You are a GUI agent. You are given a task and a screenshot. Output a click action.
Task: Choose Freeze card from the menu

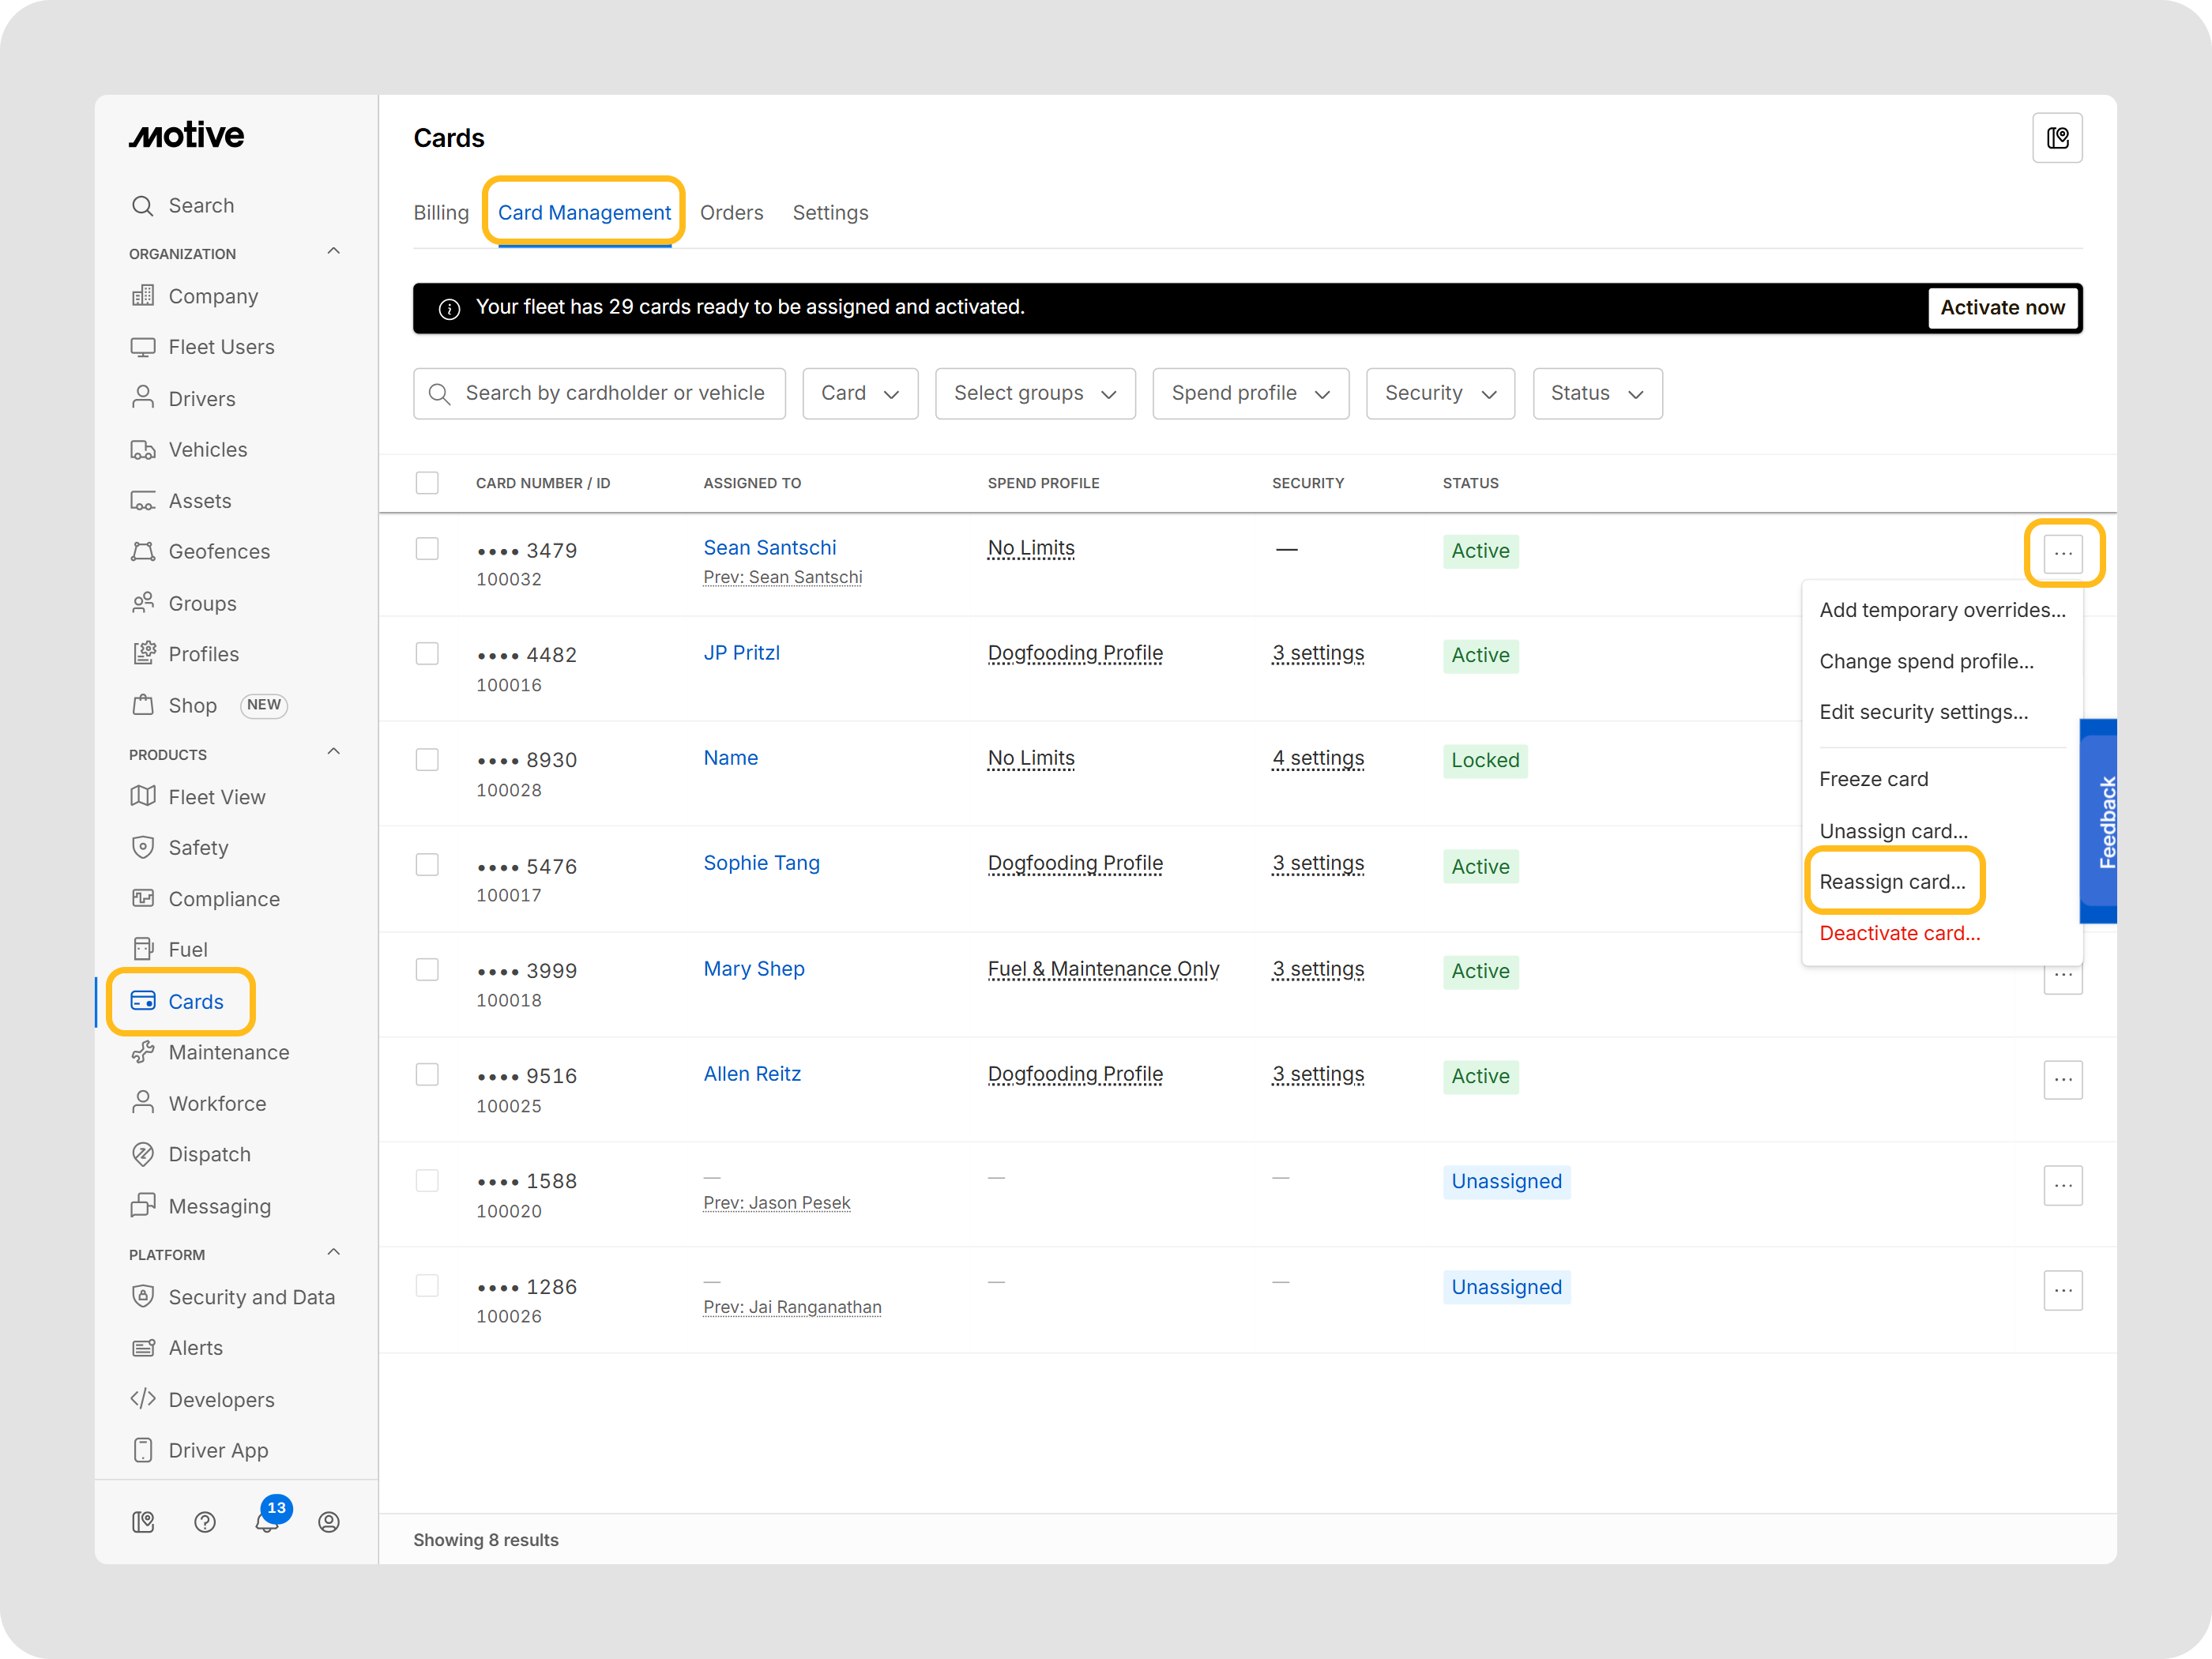pyautogui.click(x=1873, y=779)
